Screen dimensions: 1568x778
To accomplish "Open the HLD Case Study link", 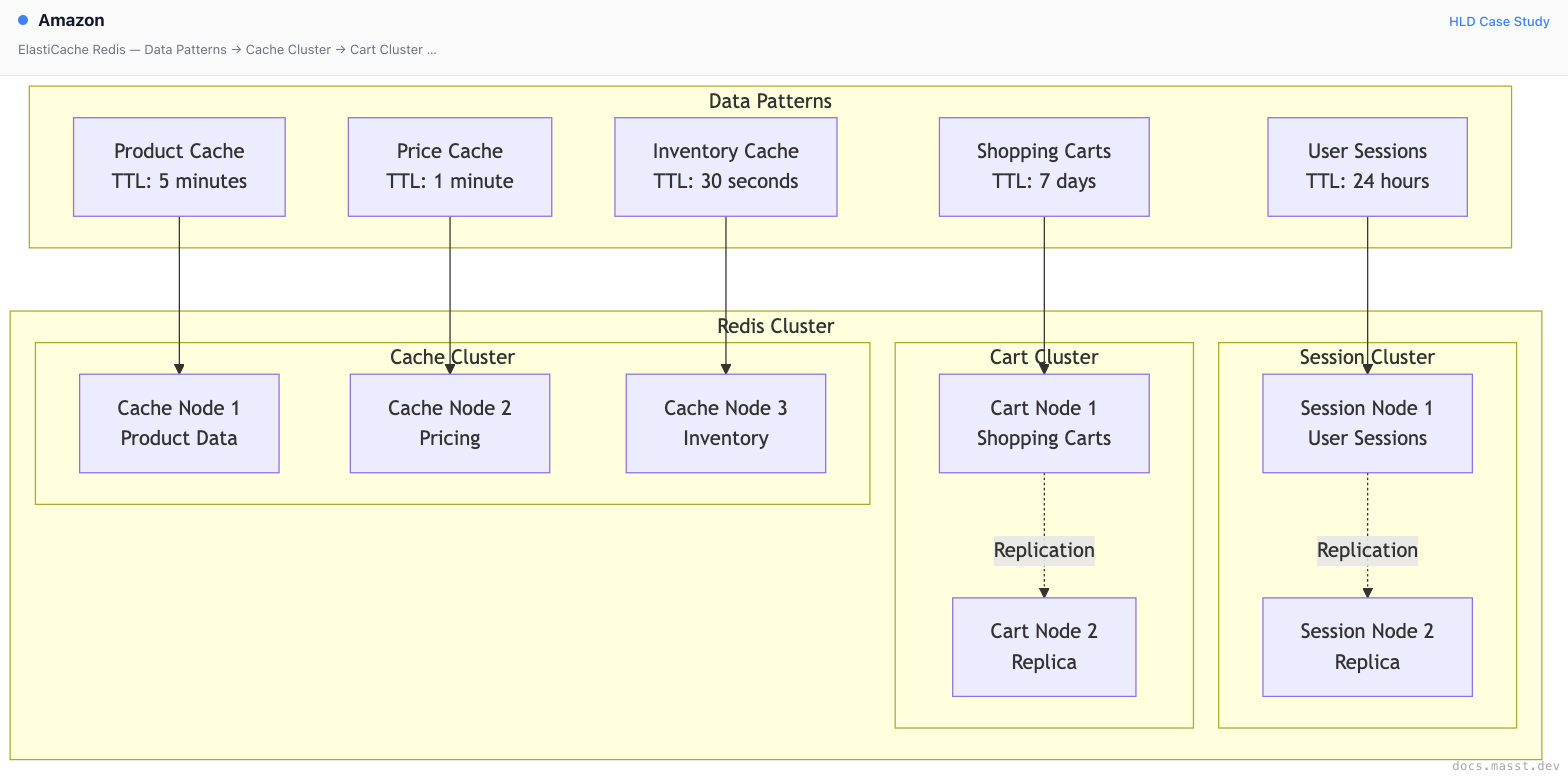I will pyautogui.click(x=1499, y=21).
